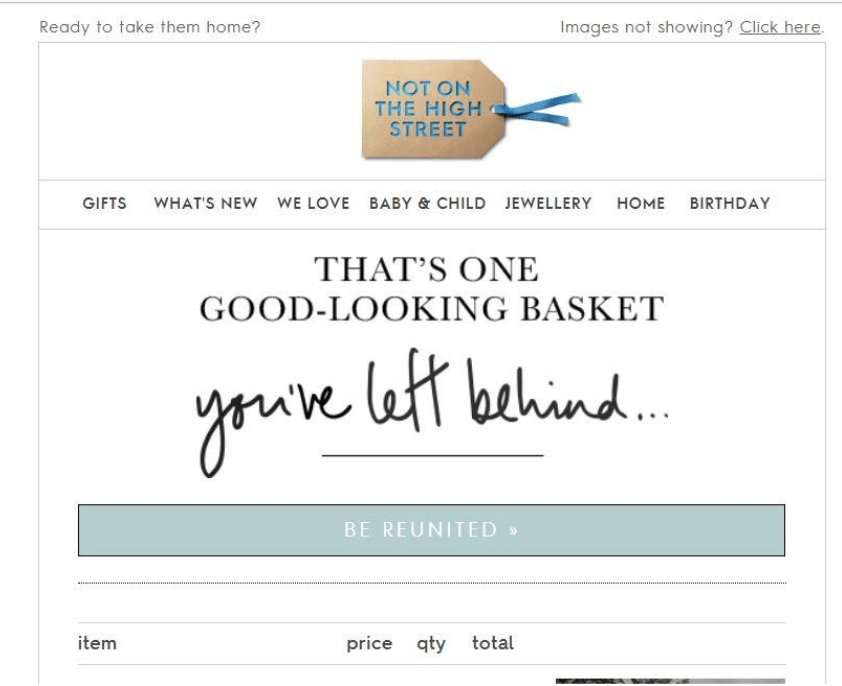
Task: Click the 'item' column header
Action: pyautogui.click(x=97, y=643)
